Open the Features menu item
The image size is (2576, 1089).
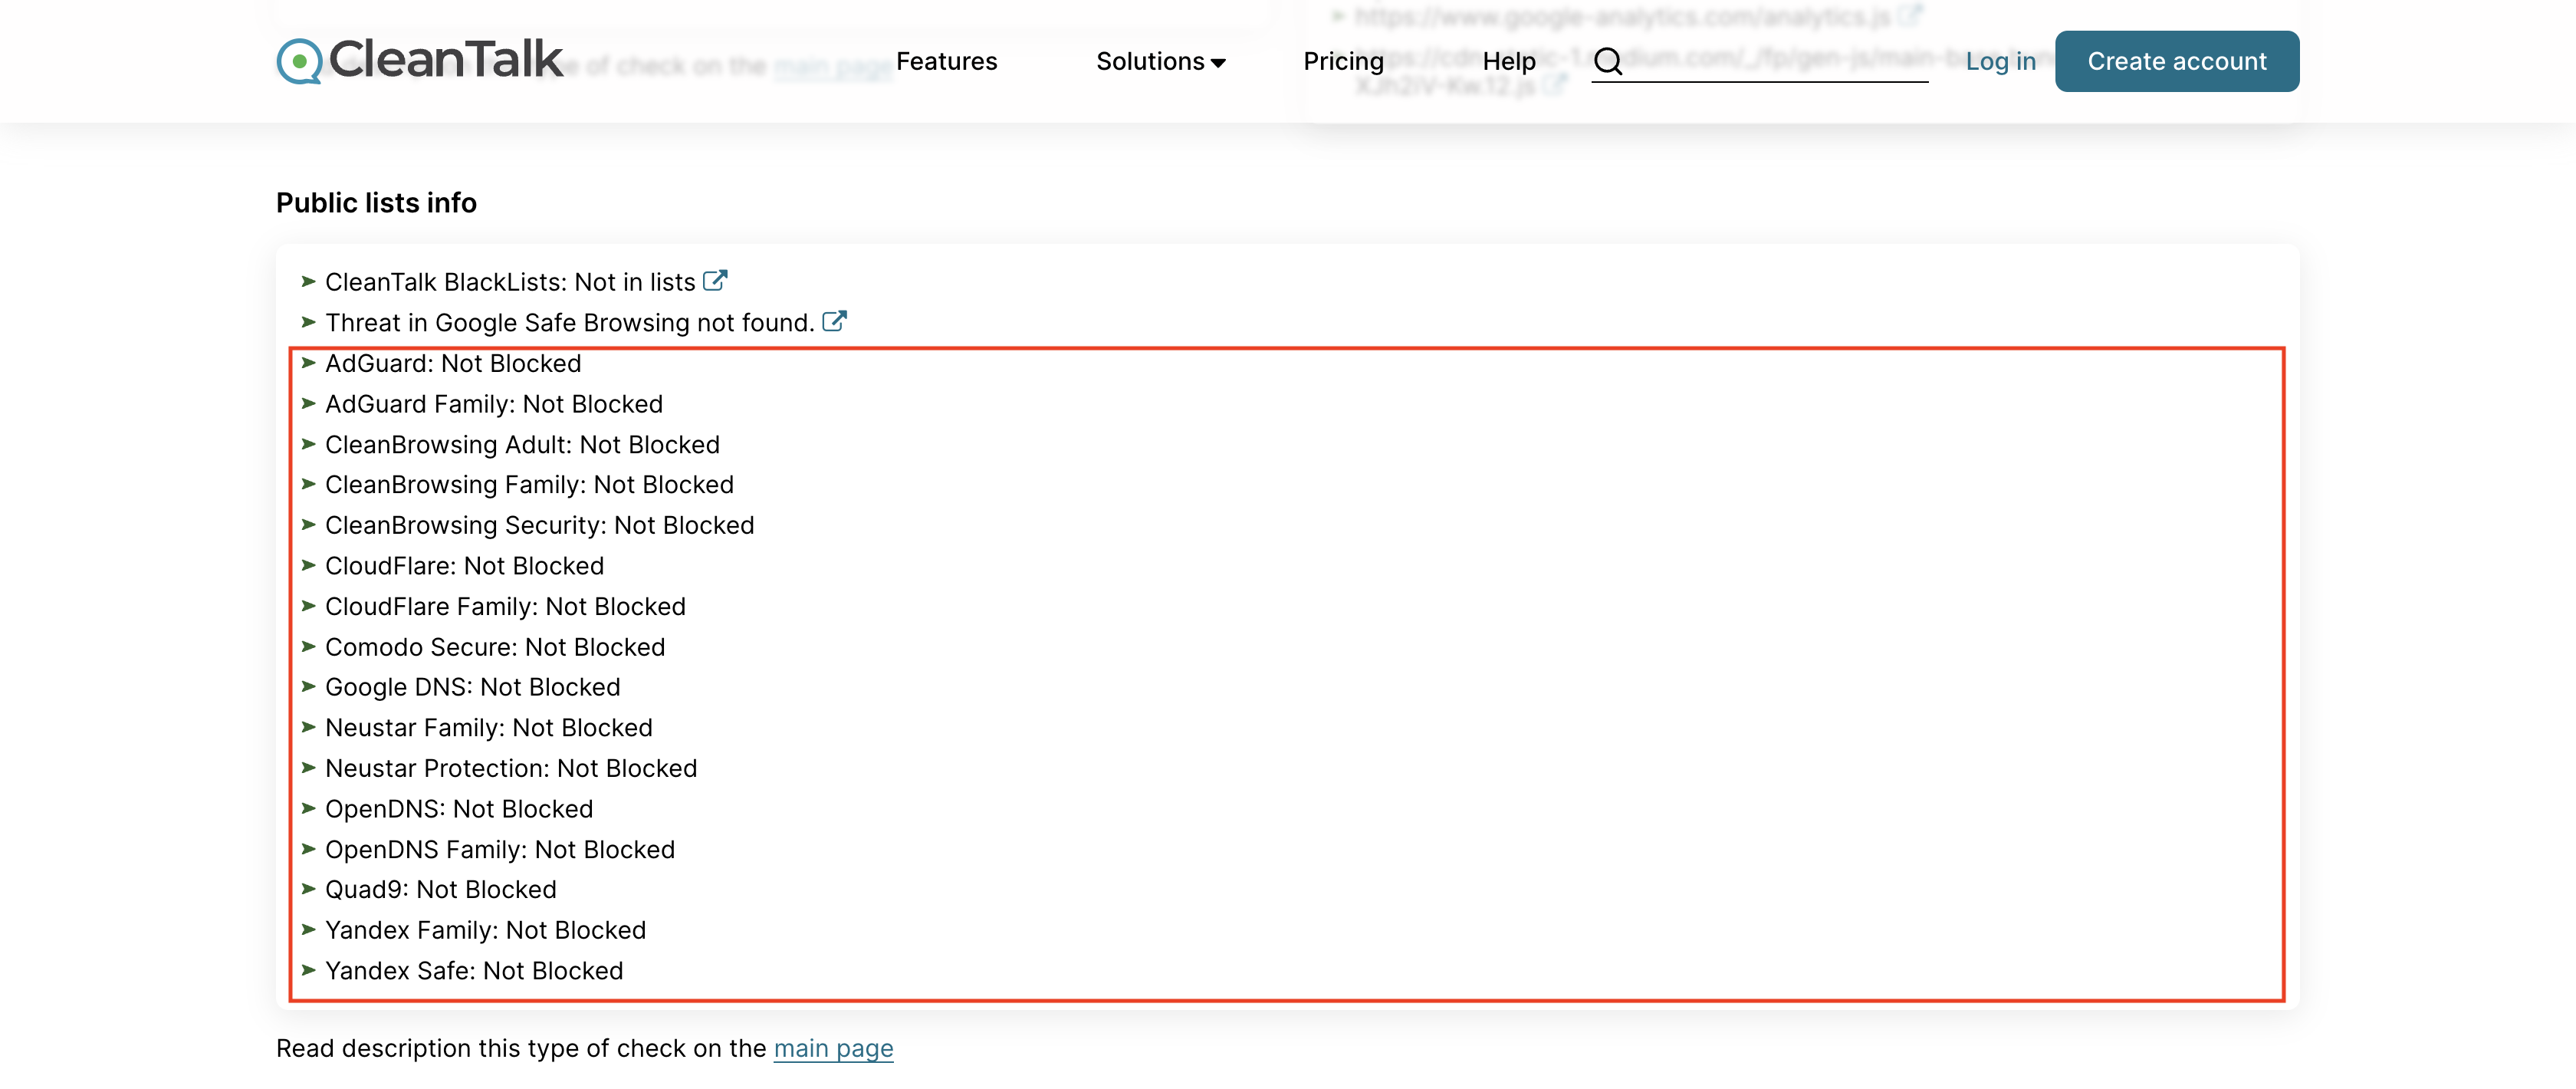click(946, 61)
